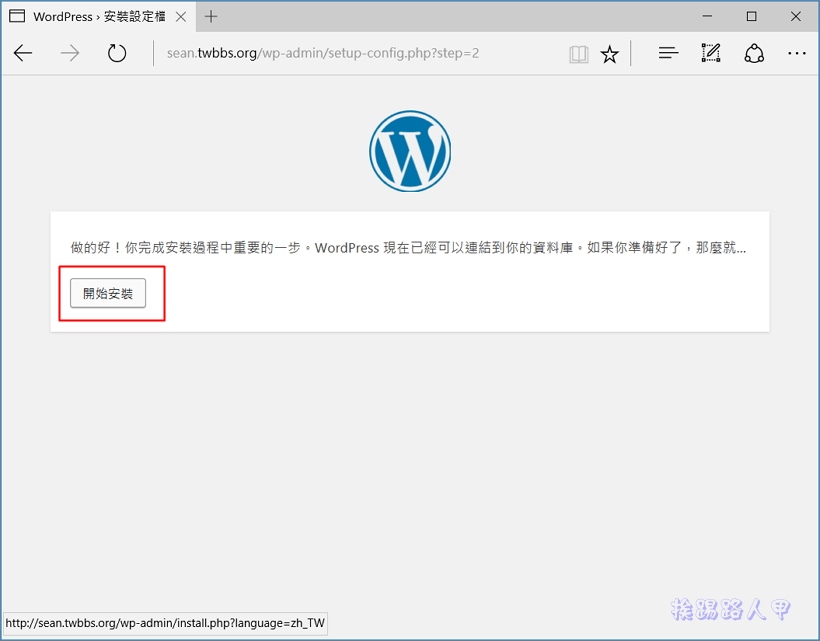The width and height of the screenshot is (820, 641).
Task: Close the browser window
Action: pyautogui.click(x=795, y=16)
